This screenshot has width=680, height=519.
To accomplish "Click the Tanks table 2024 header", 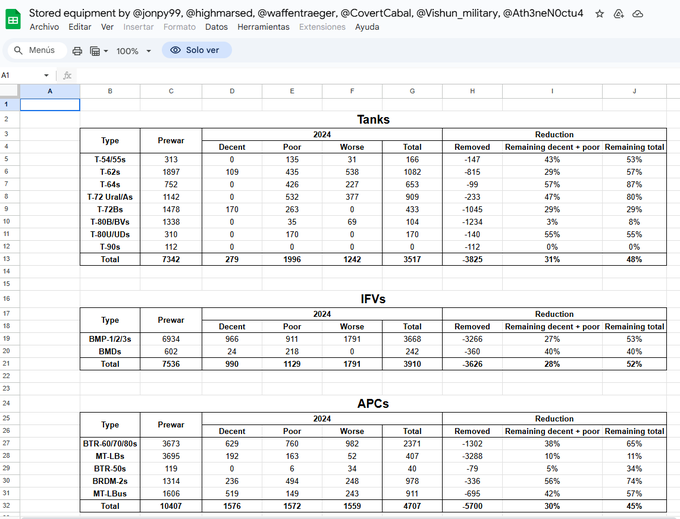I will pos(322,134).
